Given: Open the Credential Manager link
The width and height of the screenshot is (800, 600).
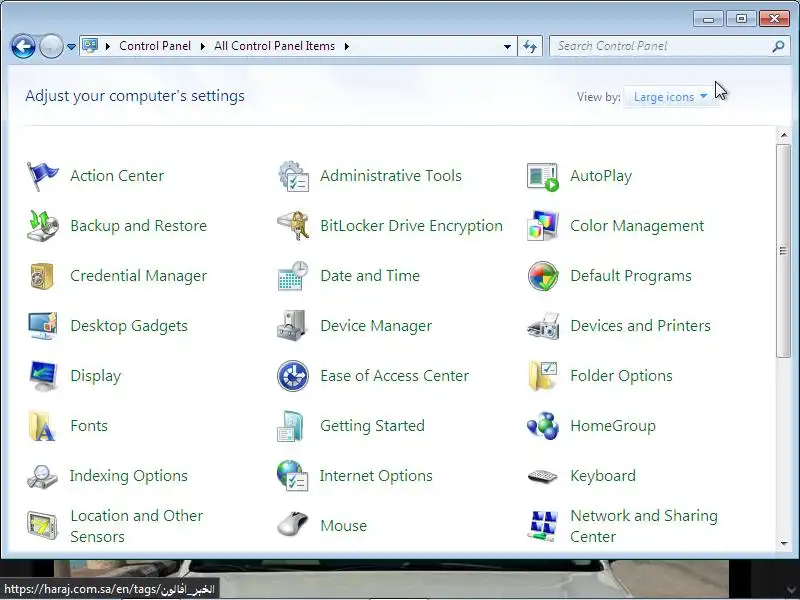Looking at the screenshot, I should (x=138, y=276).
